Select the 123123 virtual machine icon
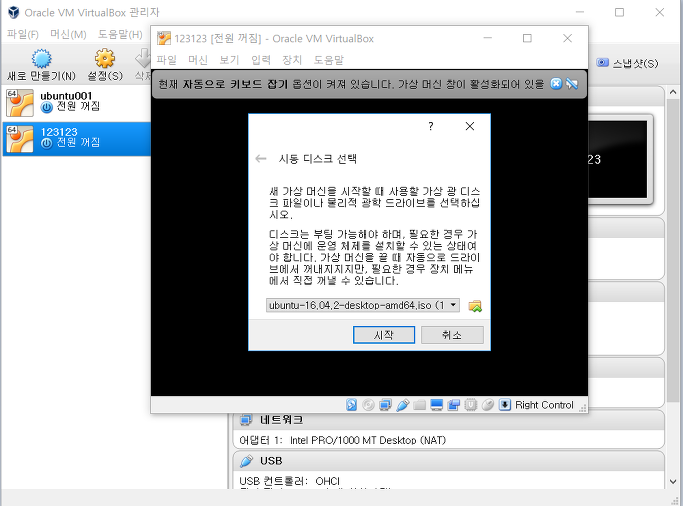This screenshot has height=506, width=683. point(20,139)
